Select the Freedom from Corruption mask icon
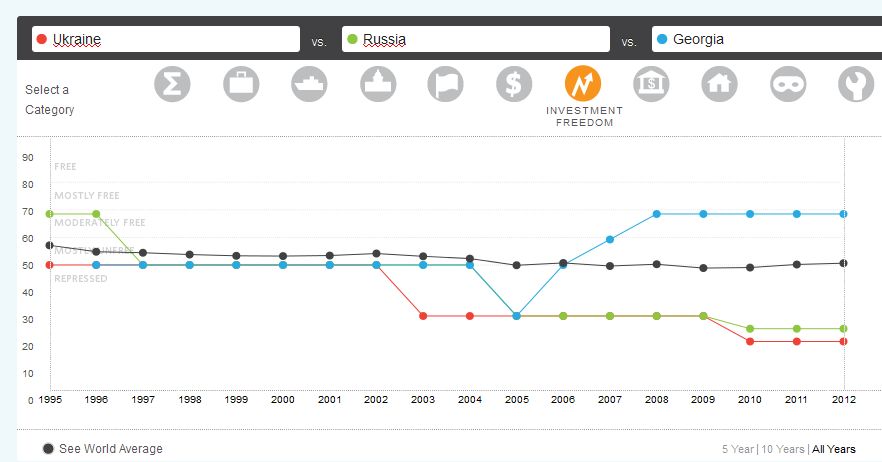The width and height of the screenshot is (882, 462). tap(788, 84)
